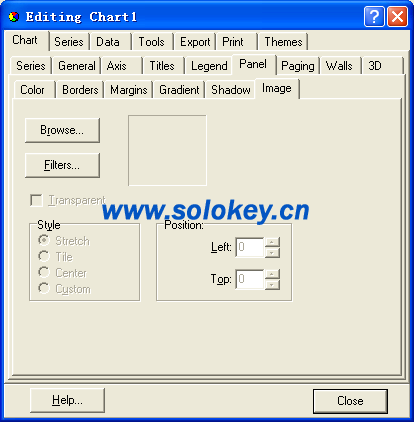This screenshot has height=422, width=414.
Task: Click the Filters... button
Action: click(62, 165)
